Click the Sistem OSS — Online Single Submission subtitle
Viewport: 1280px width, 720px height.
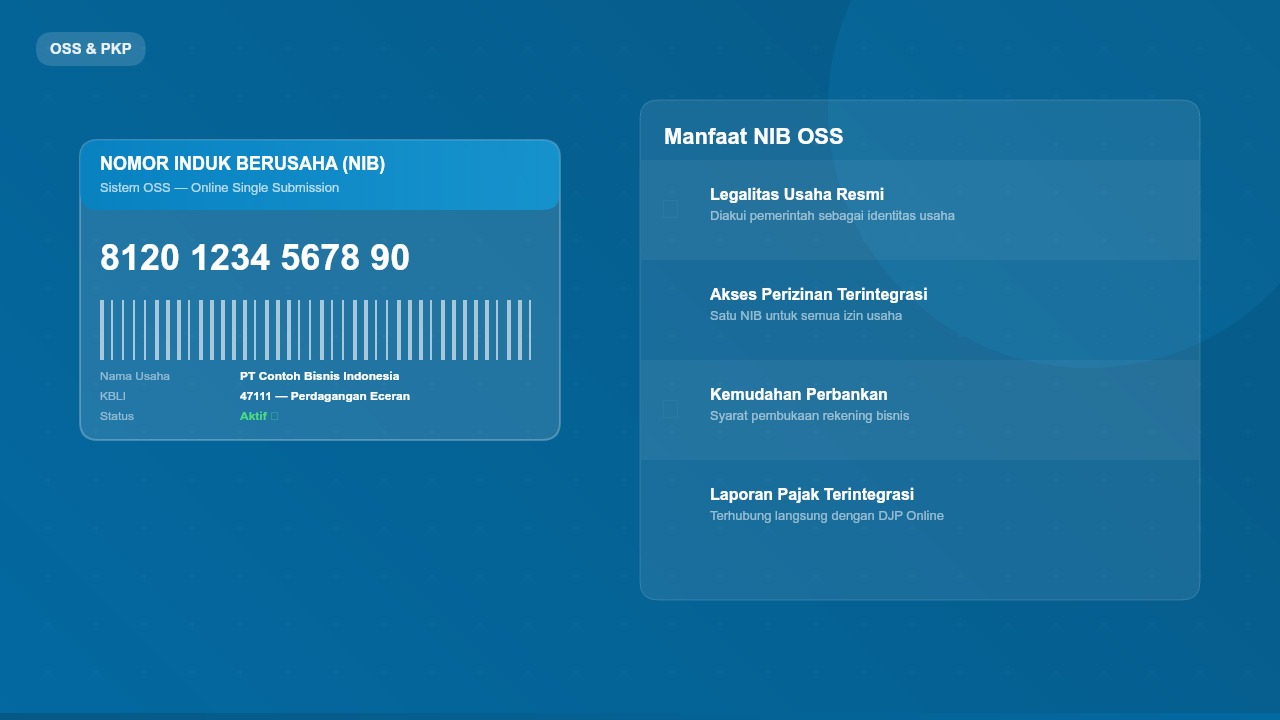(x=219, y=188)
